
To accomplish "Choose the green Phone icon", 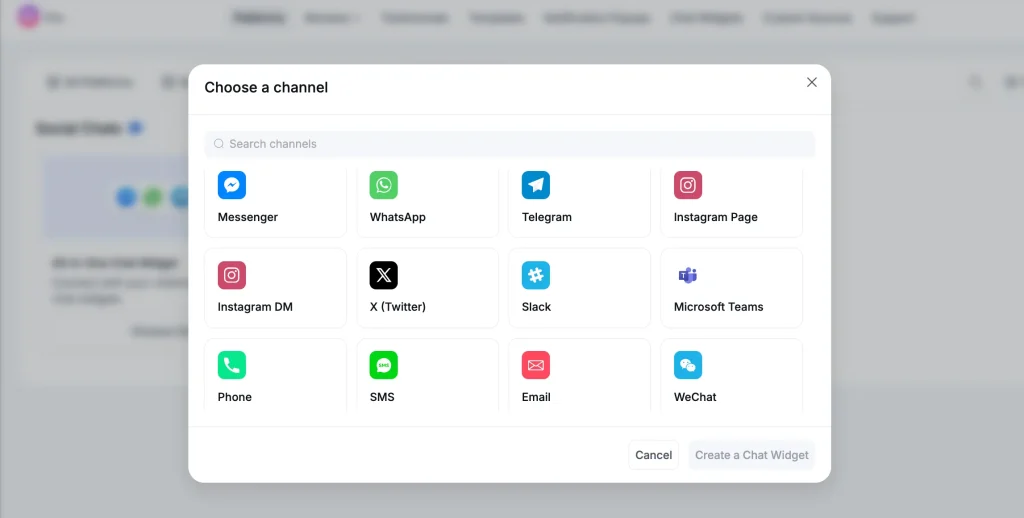I will [232, 365].
